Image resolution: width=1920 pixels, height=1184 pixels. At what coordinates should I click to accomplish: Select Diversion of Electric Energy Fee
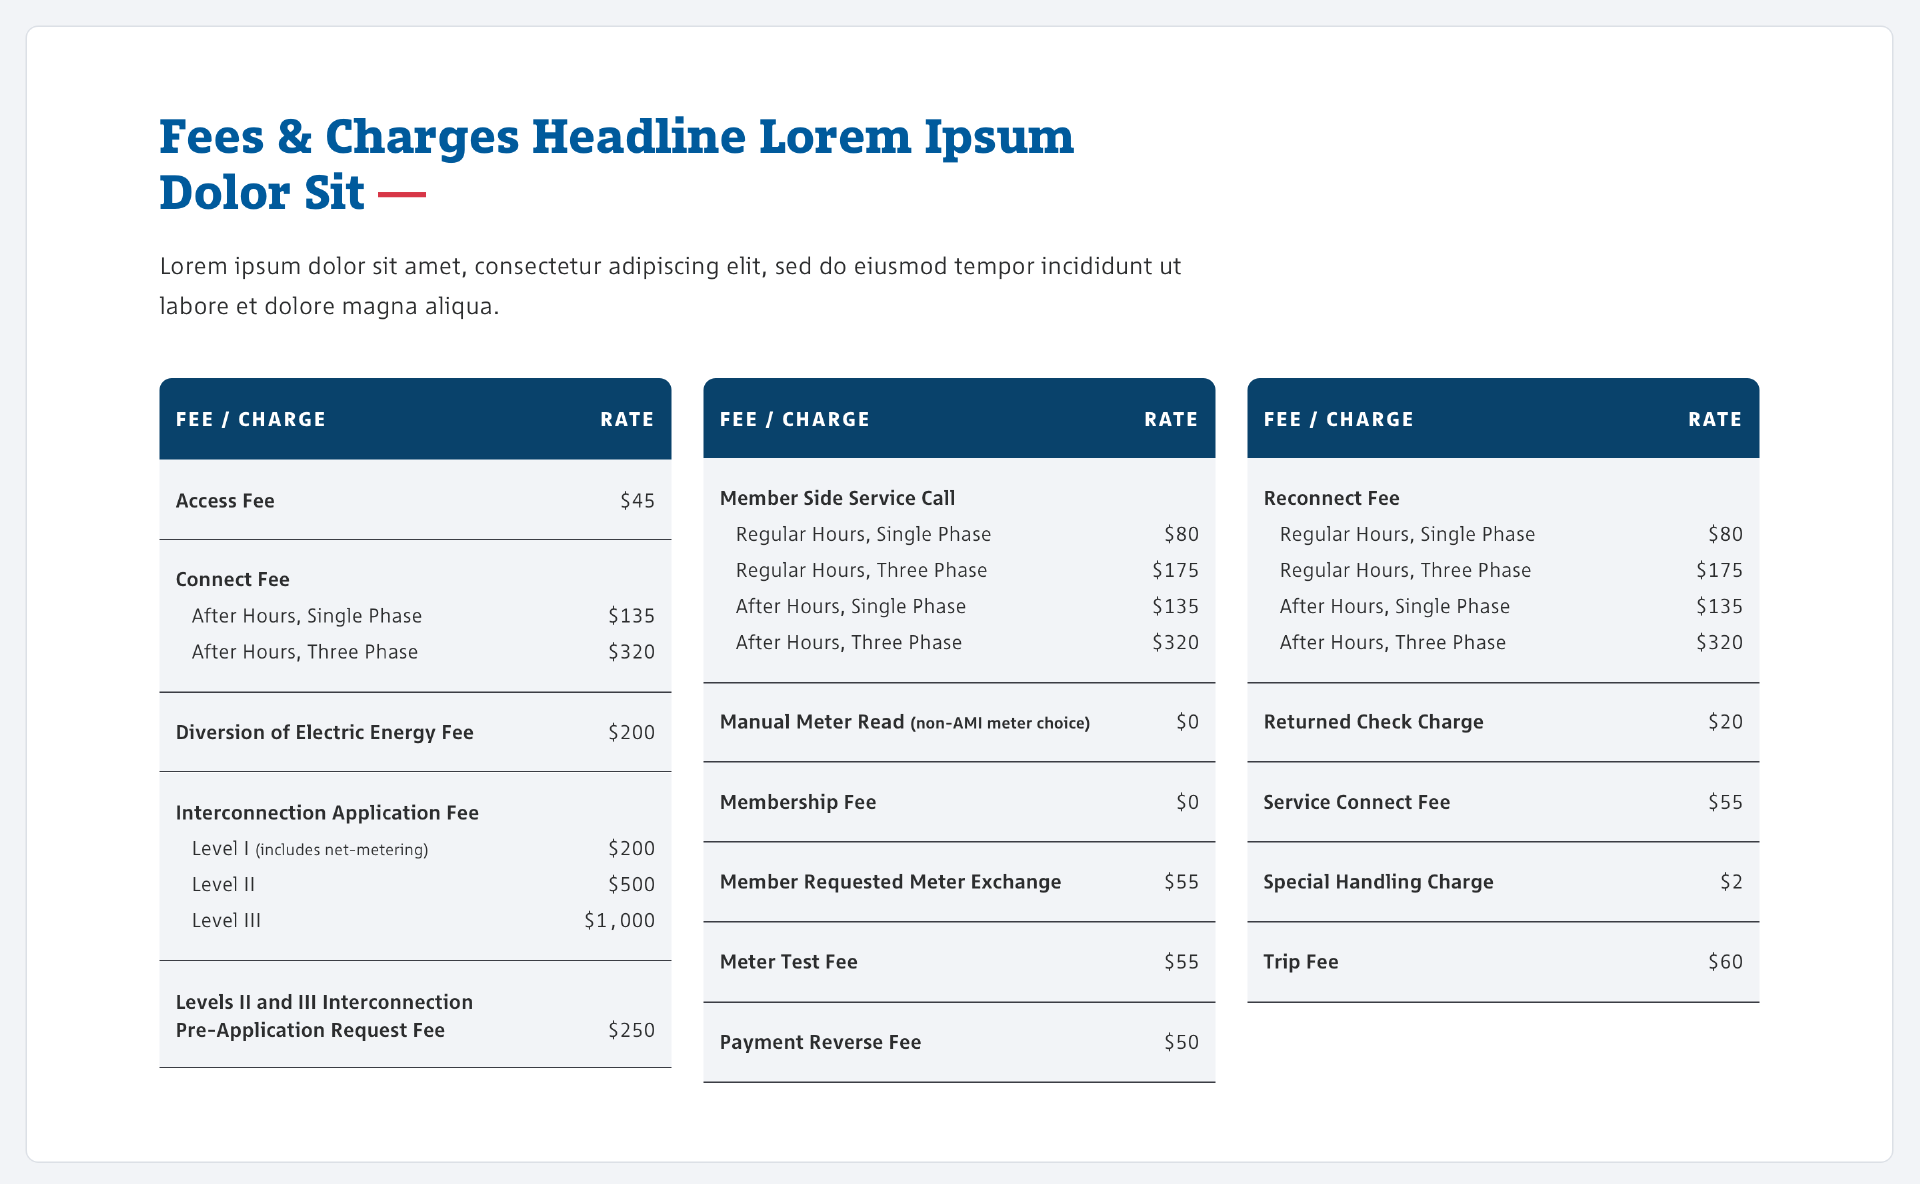pos(324,732)
